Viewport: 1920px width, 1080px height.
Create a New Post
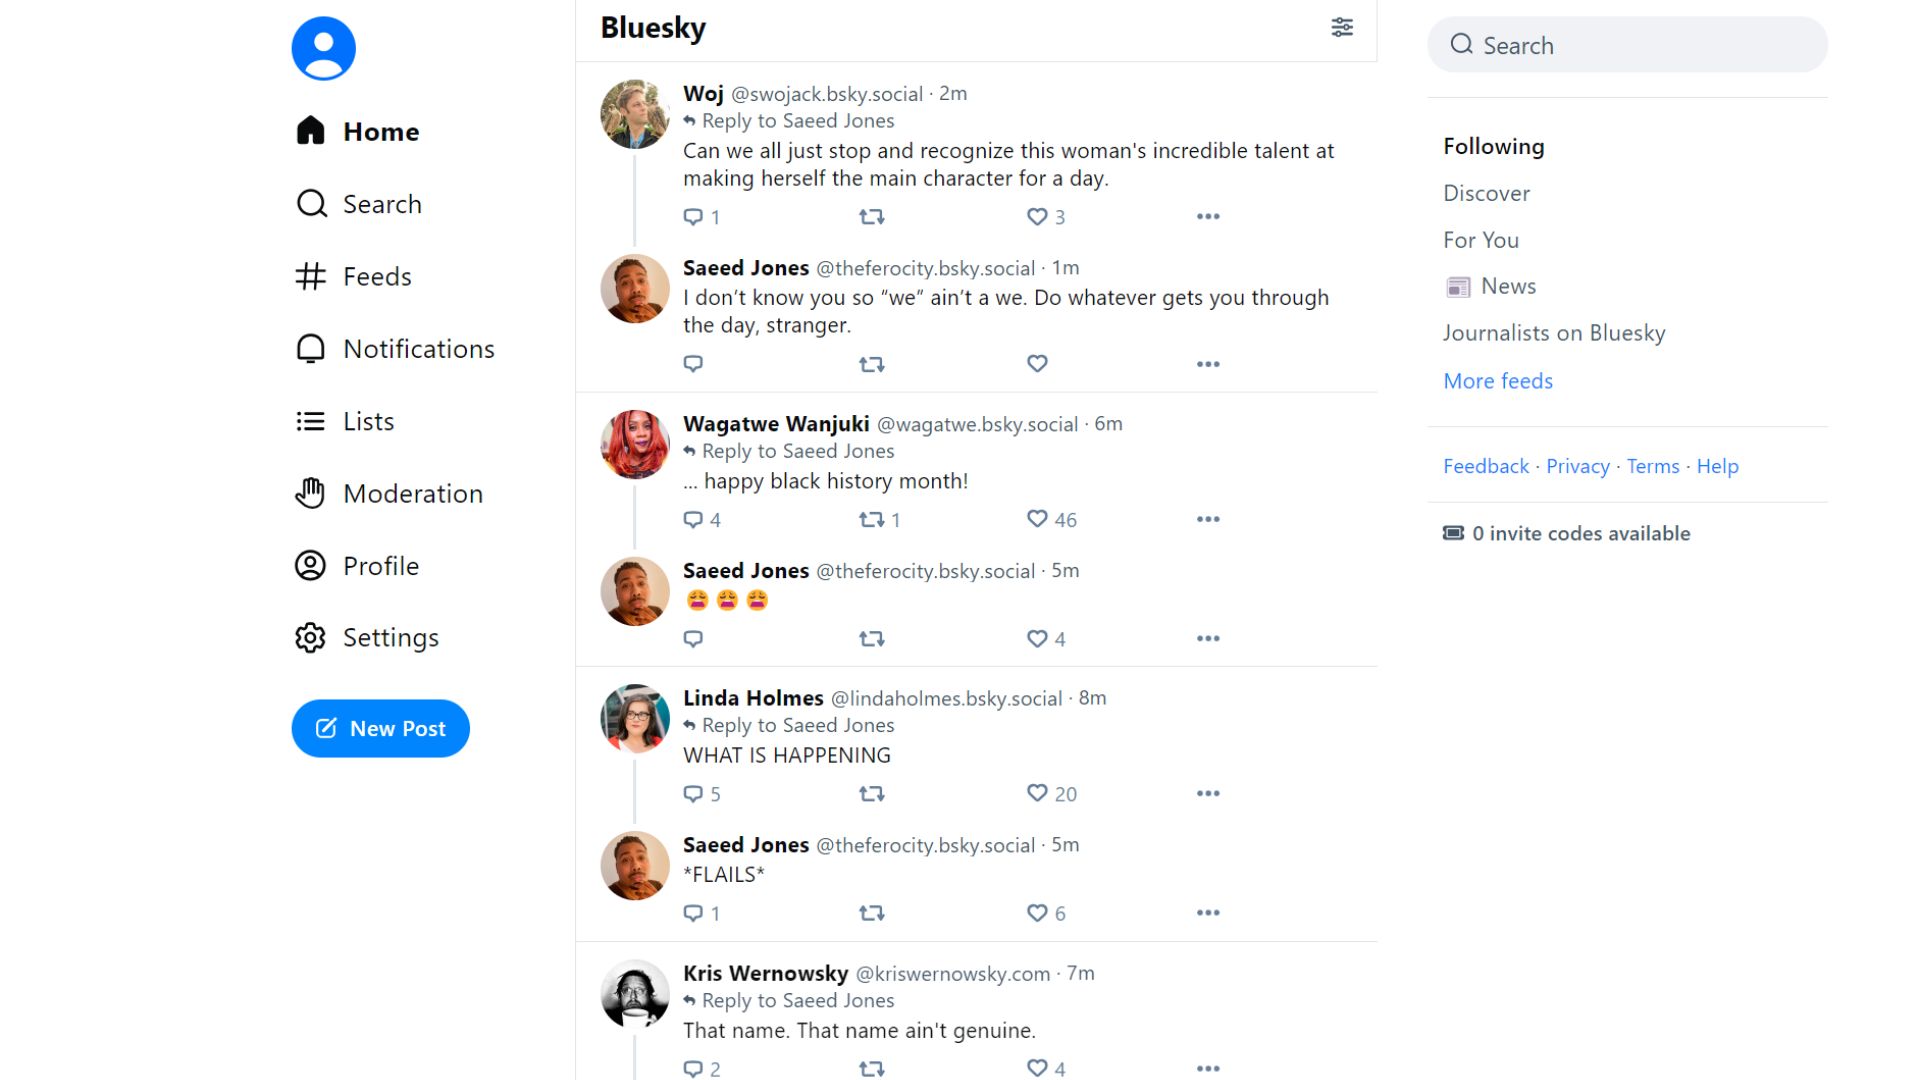[380, 728]
